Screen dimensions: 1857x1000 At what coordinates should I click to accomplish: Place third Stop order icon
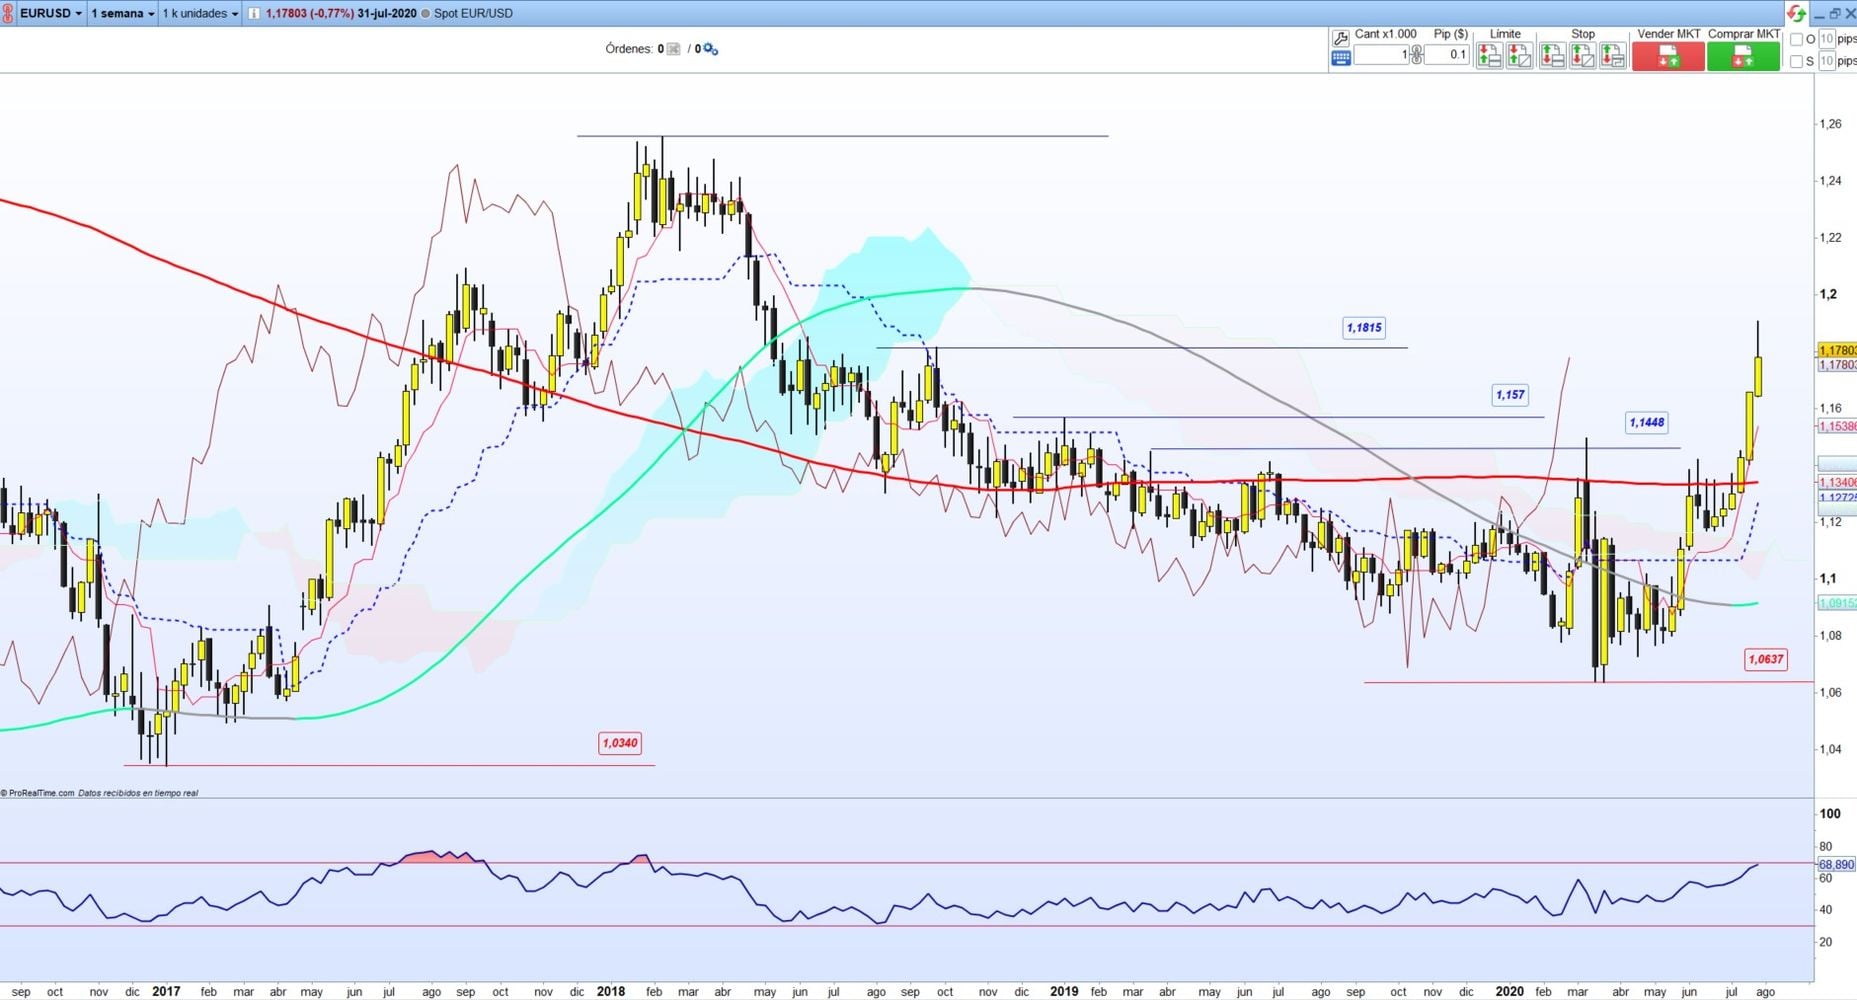(1612, 56)
